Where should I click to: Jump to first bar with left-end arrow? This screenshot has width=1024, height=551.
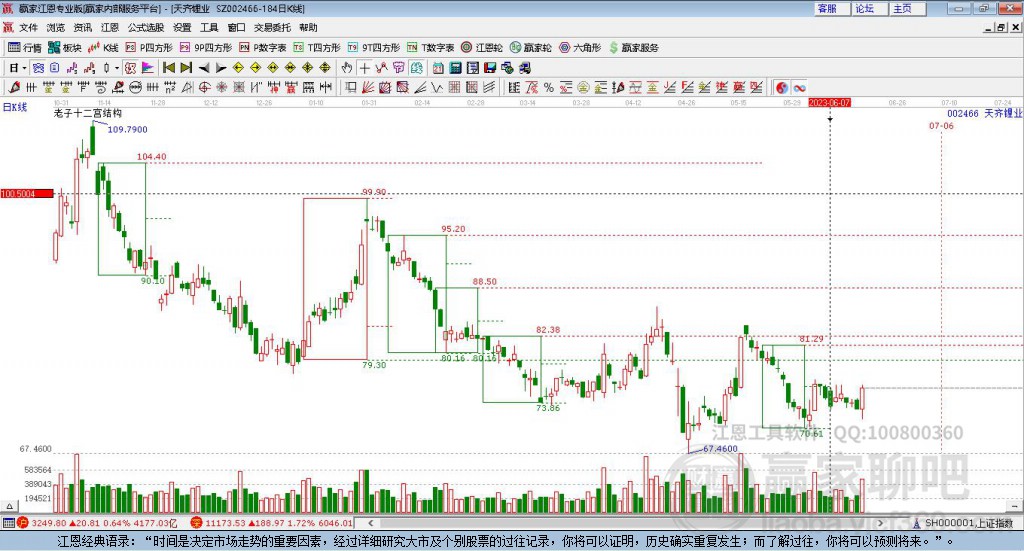168,68
